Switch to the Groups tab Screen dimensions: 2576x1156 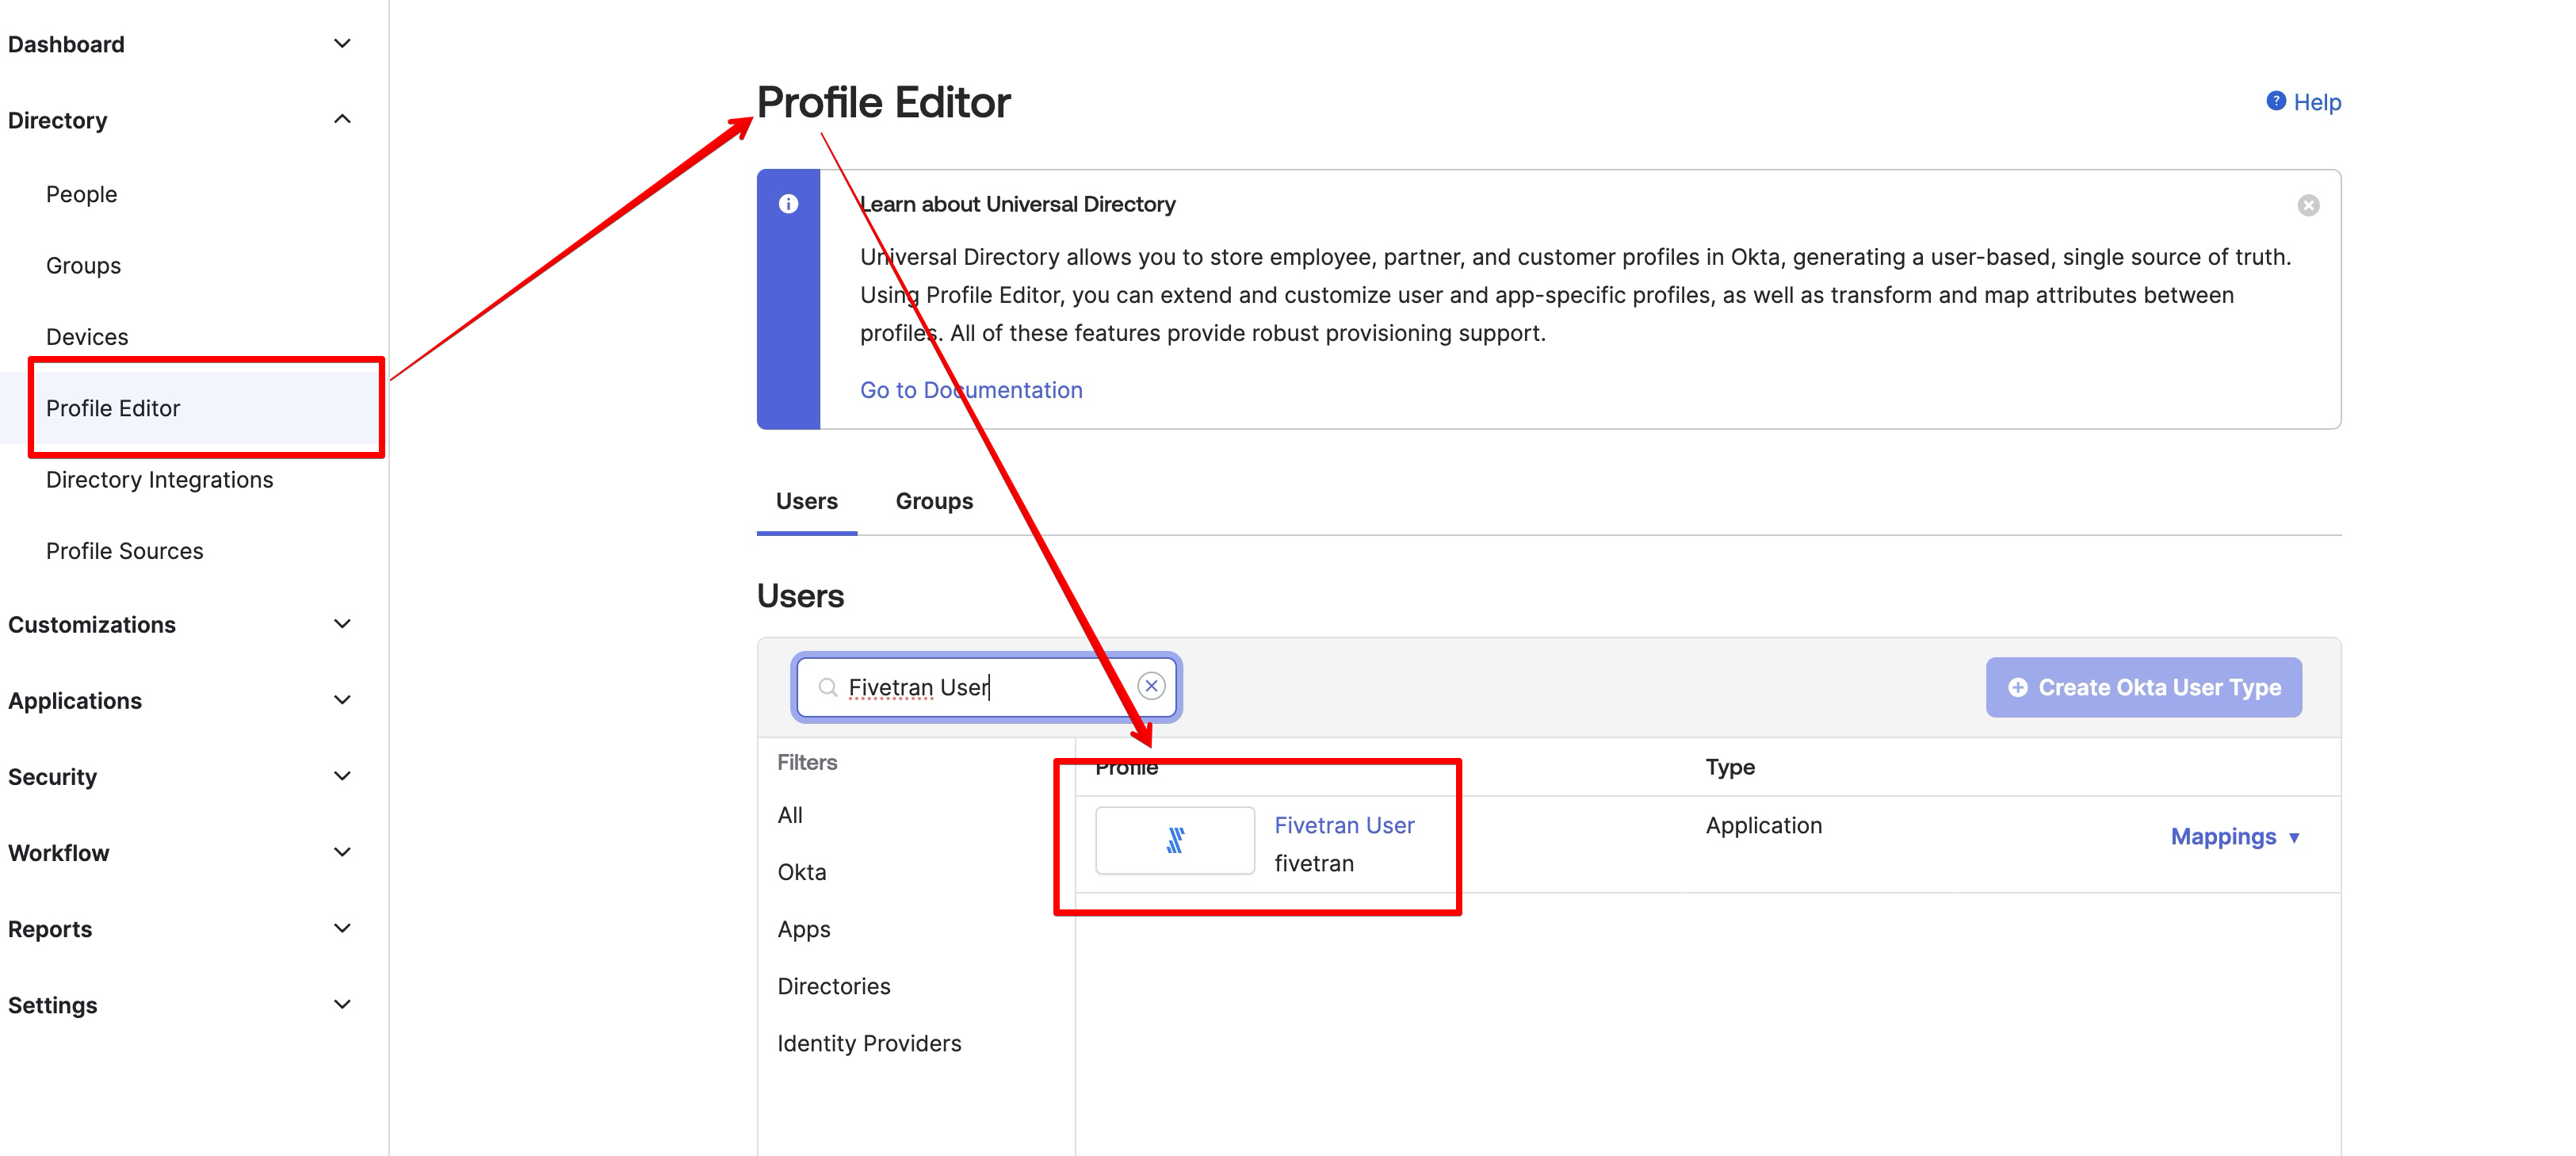coord(934,501)
